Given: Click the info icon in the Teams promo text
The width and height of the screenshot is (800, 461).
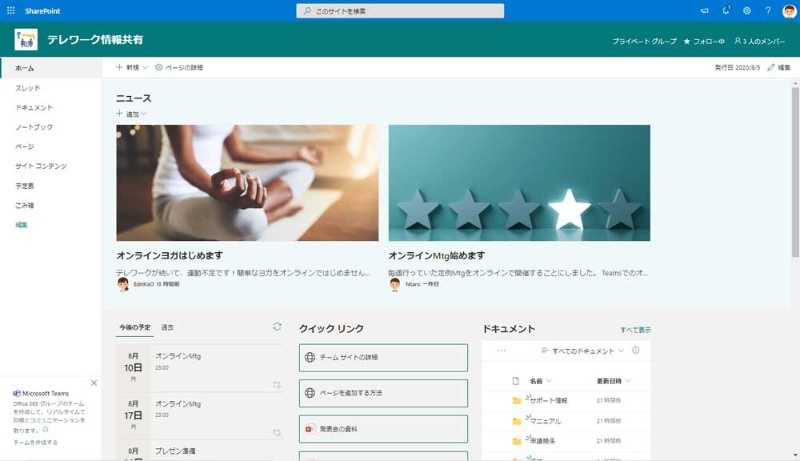Looking at the screenshot, I should [x=45, y=429].
